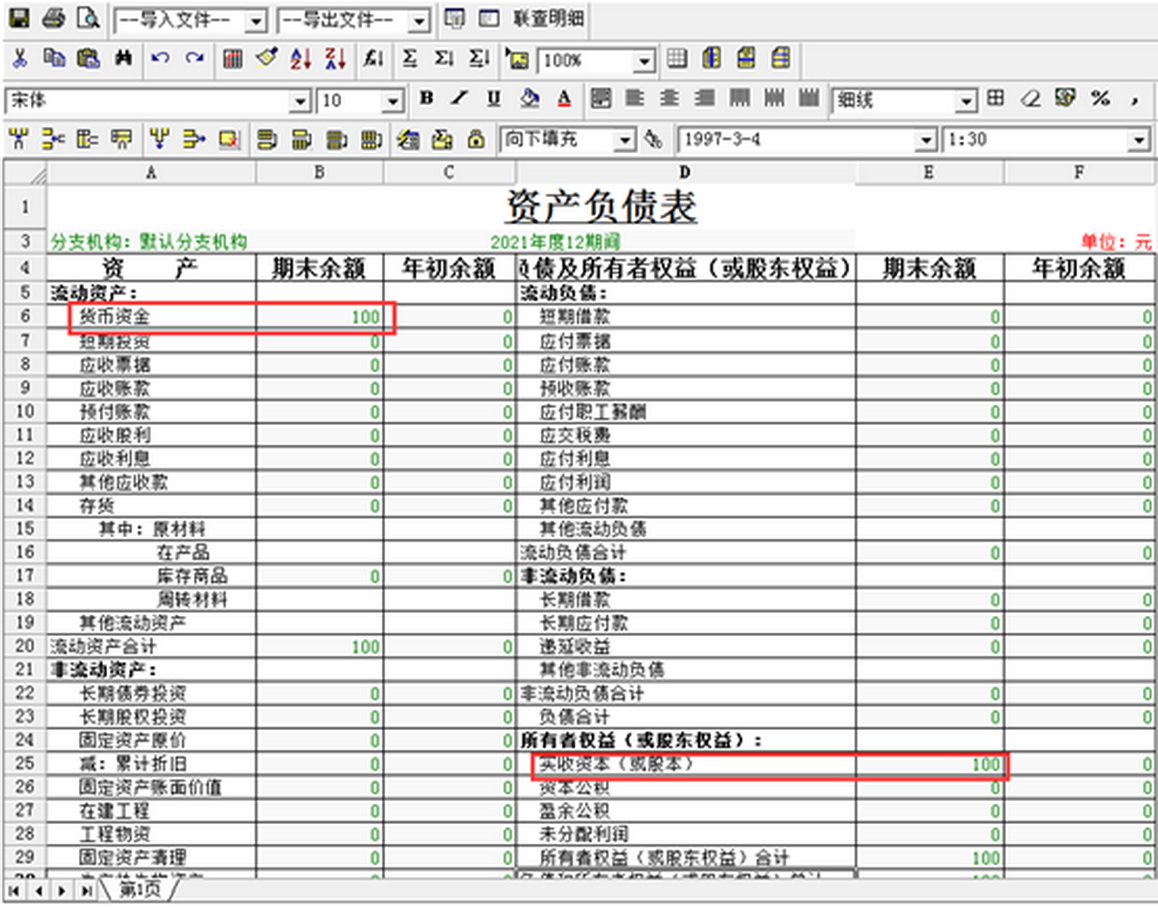
Task: Open the 宋体 font name dropdown
Action: pos(300,101)
